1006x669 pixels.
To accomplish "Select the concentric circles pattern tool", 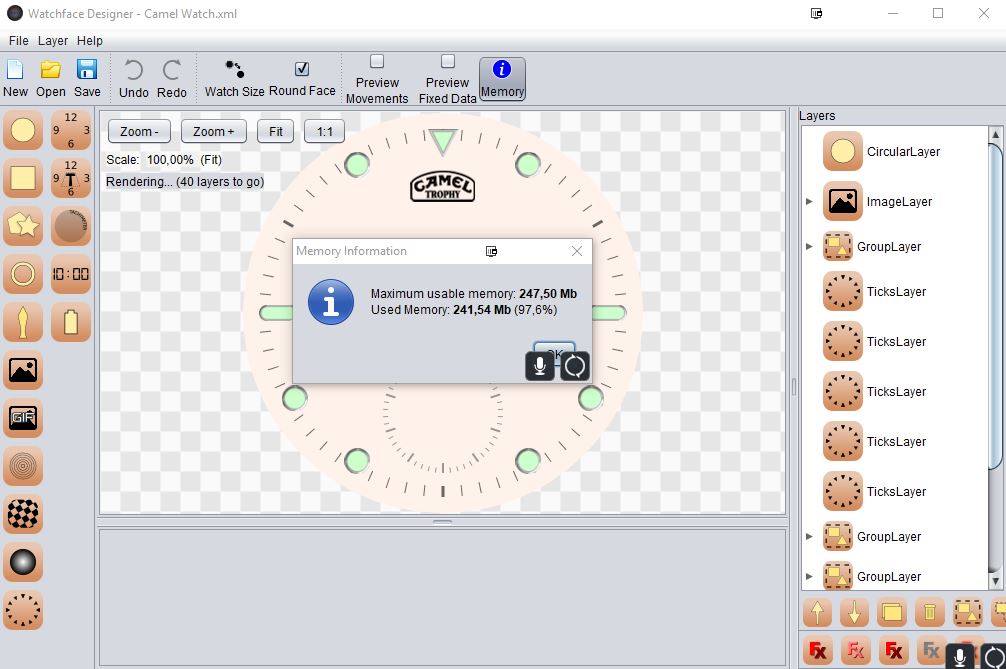I will click(23, 466).
